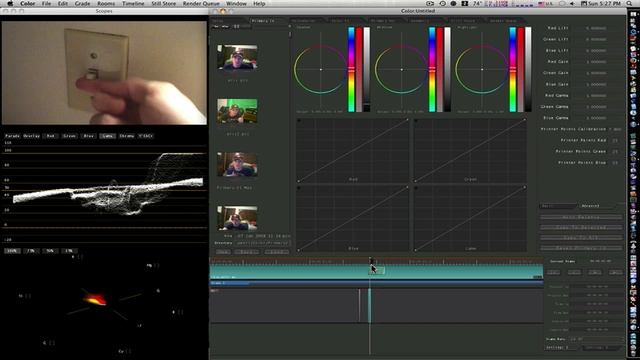Set the vectorscope scale to 25%
The image size is (640, 360).
(69, 251)
